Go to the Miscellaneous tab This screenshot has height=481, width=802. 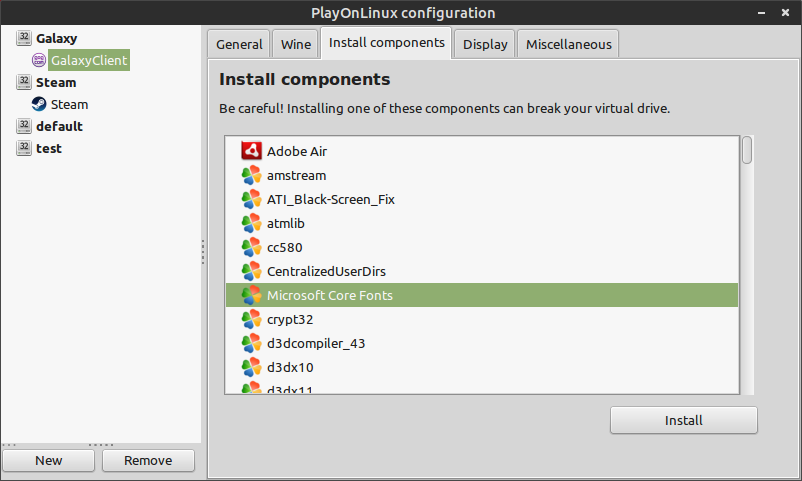568,45
